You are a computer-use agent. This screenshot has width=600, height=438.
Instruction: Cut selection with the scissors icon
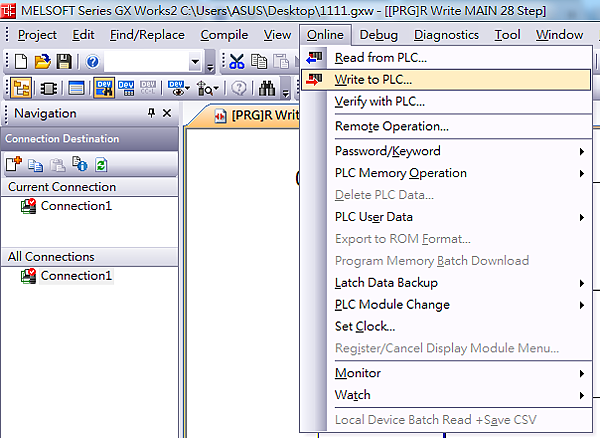tap(237, 62)
